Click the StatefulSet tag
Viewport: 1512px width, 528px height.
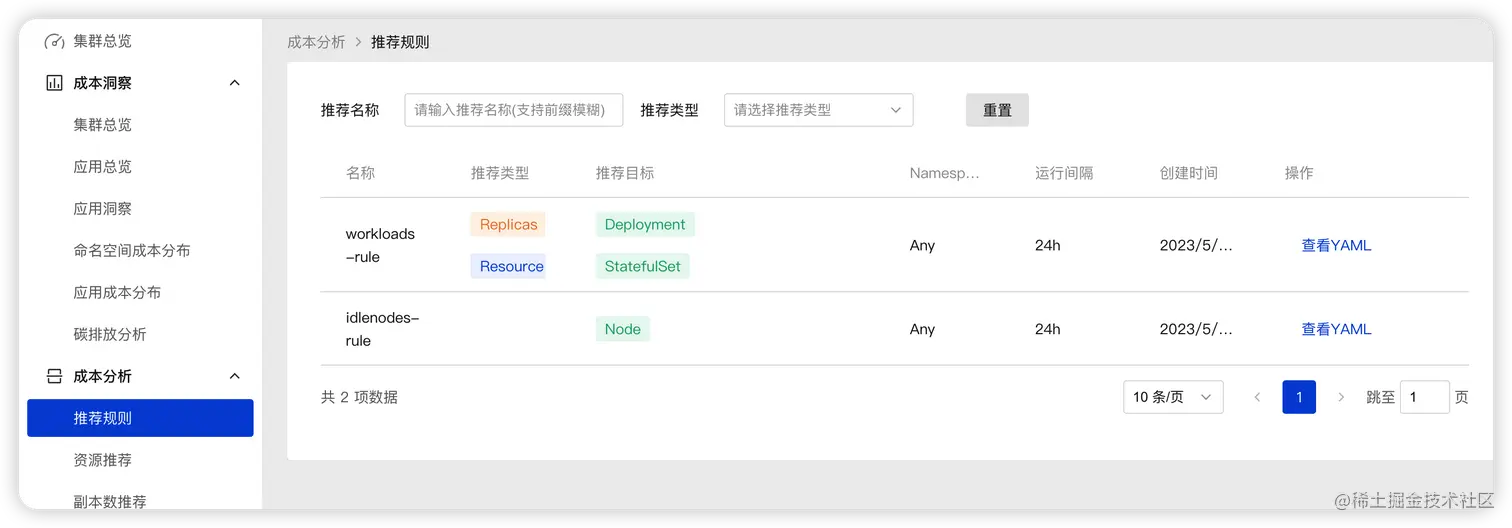(x=642, y=266)
